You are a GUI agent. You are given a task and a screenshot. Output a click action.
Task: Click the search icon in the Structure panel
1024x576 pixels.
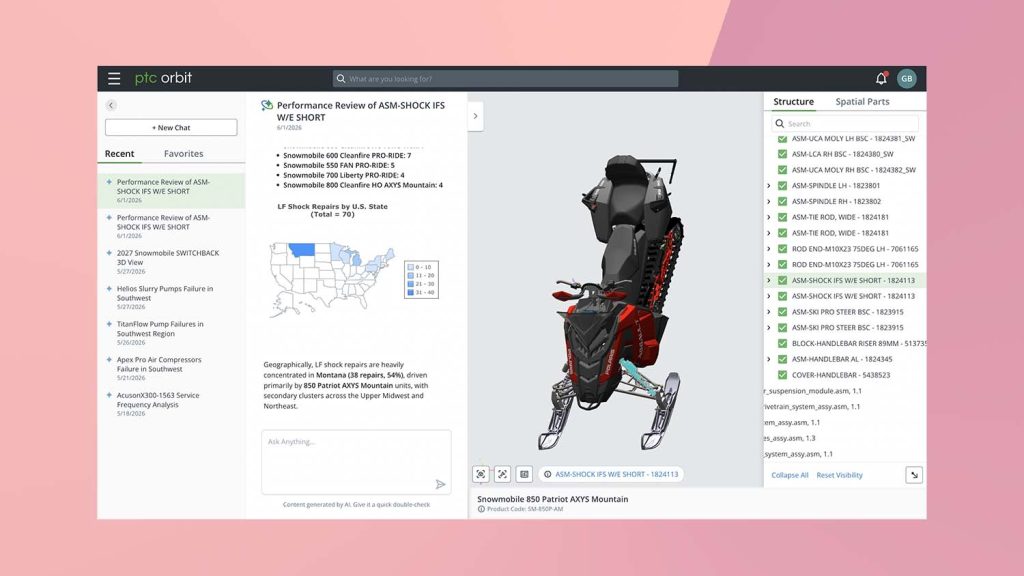780,123
